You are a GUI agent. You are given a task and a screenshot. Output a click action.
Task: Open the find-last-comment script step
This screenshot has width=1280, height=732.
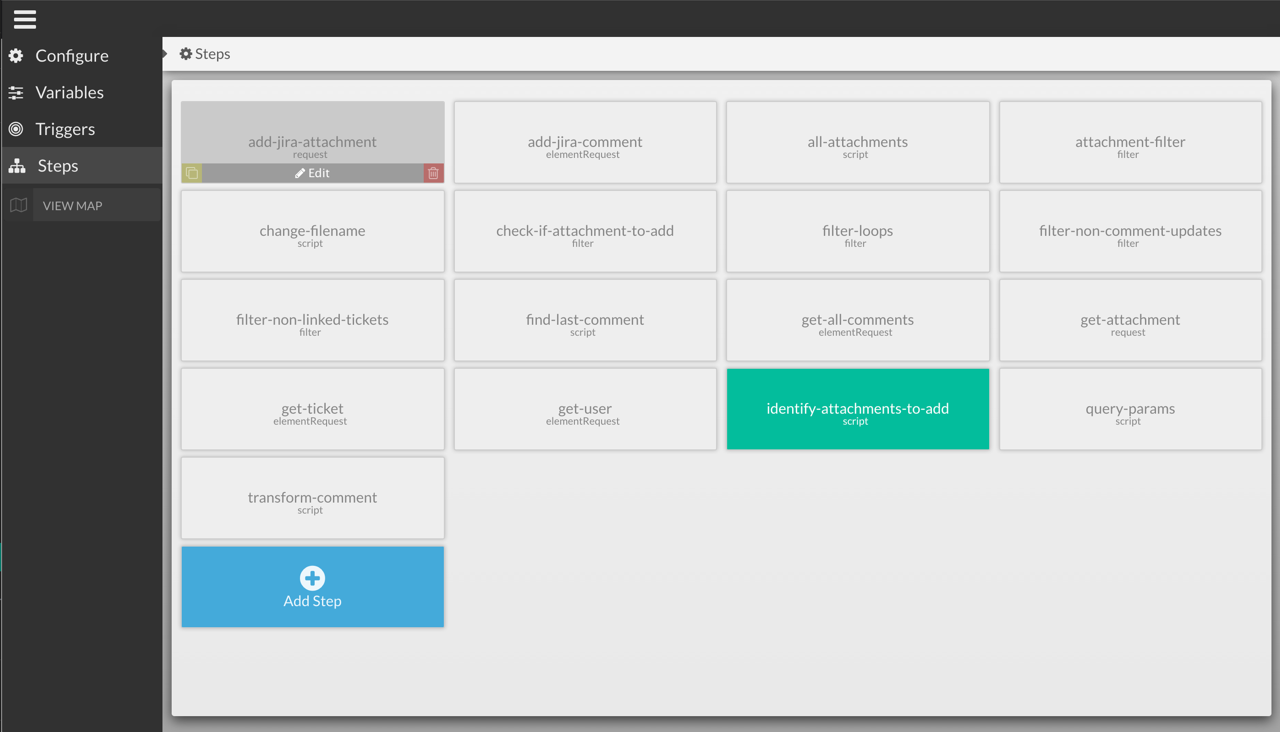585,320
